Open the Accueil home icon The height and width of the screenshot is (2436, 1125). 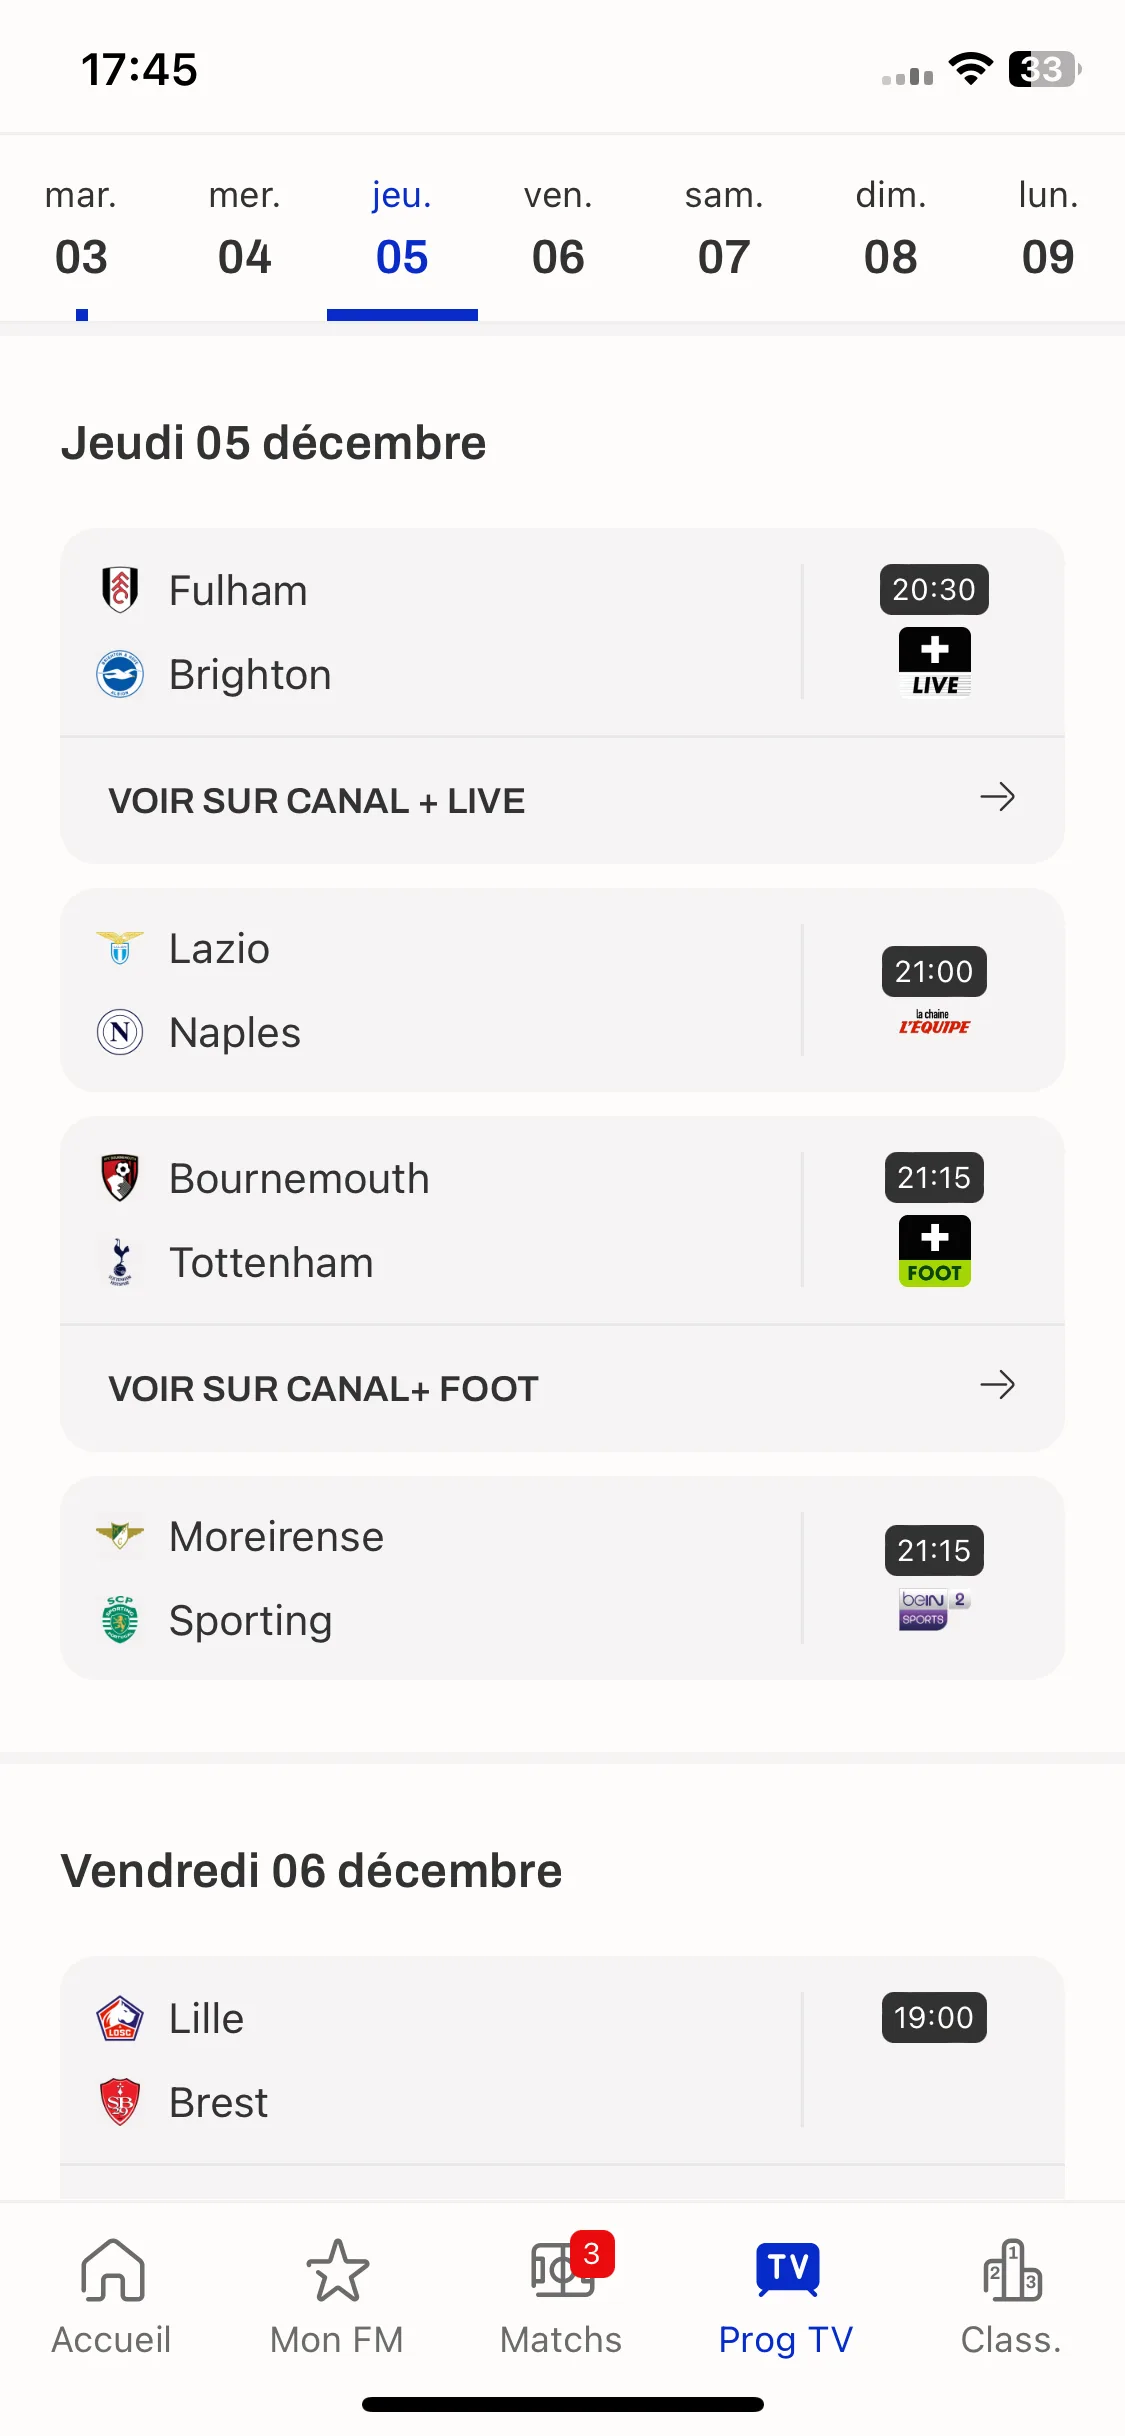[x=112, y=2271]
